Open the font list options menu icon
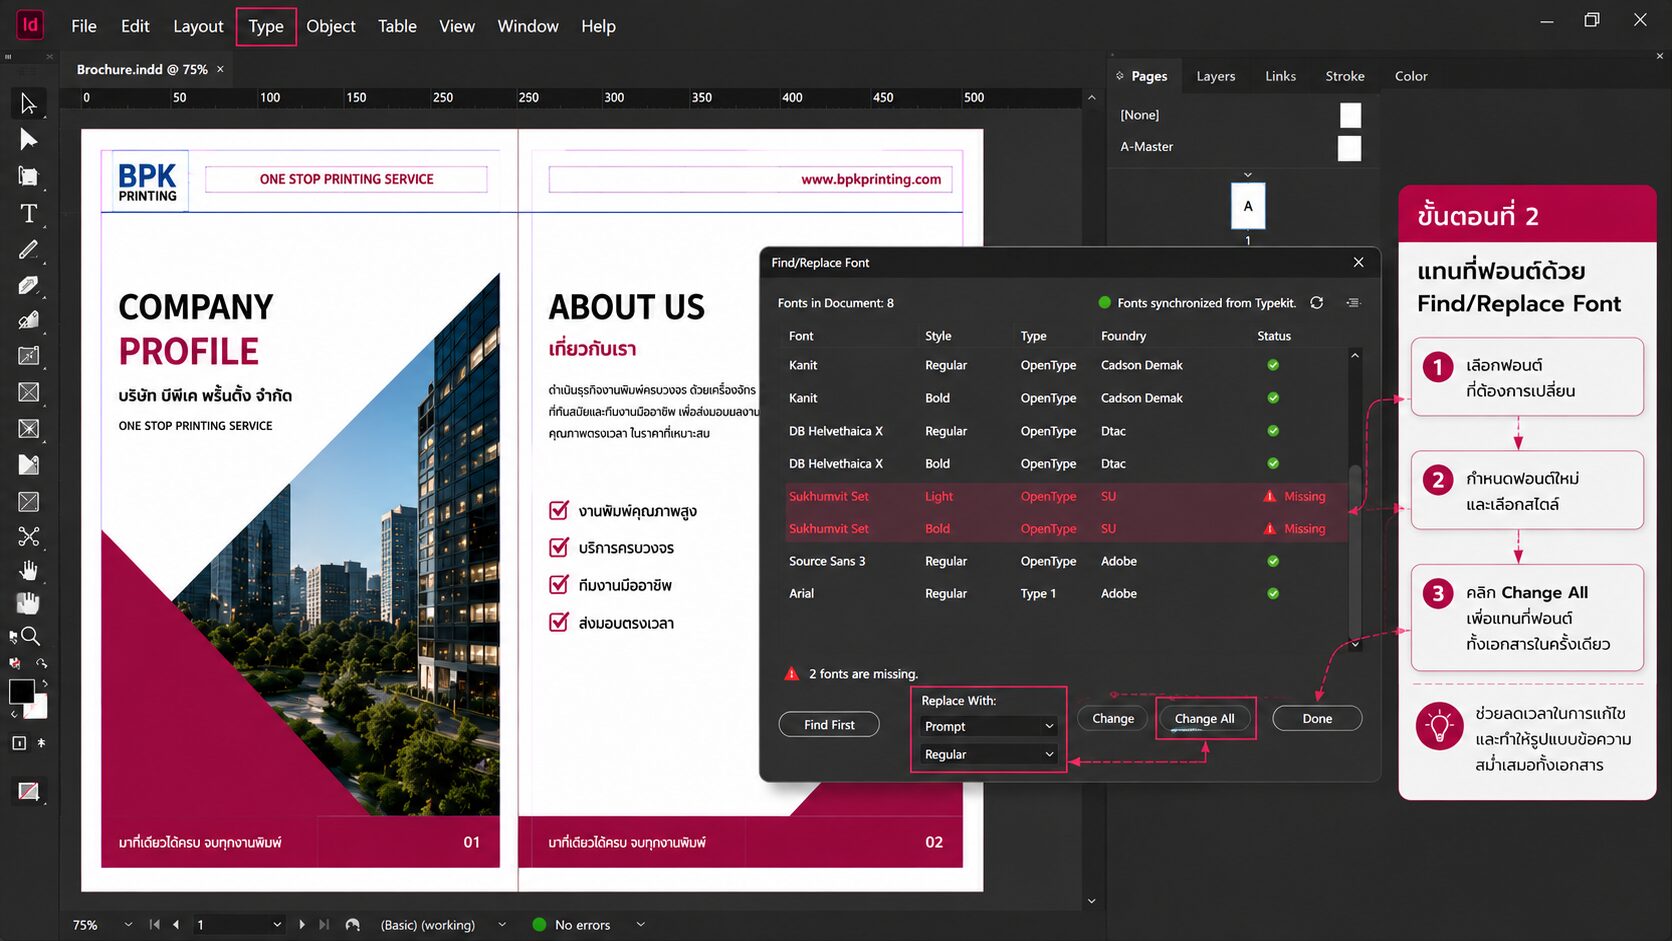The height and width of the screenshot is (941, 1672). tap(1353, 302)
